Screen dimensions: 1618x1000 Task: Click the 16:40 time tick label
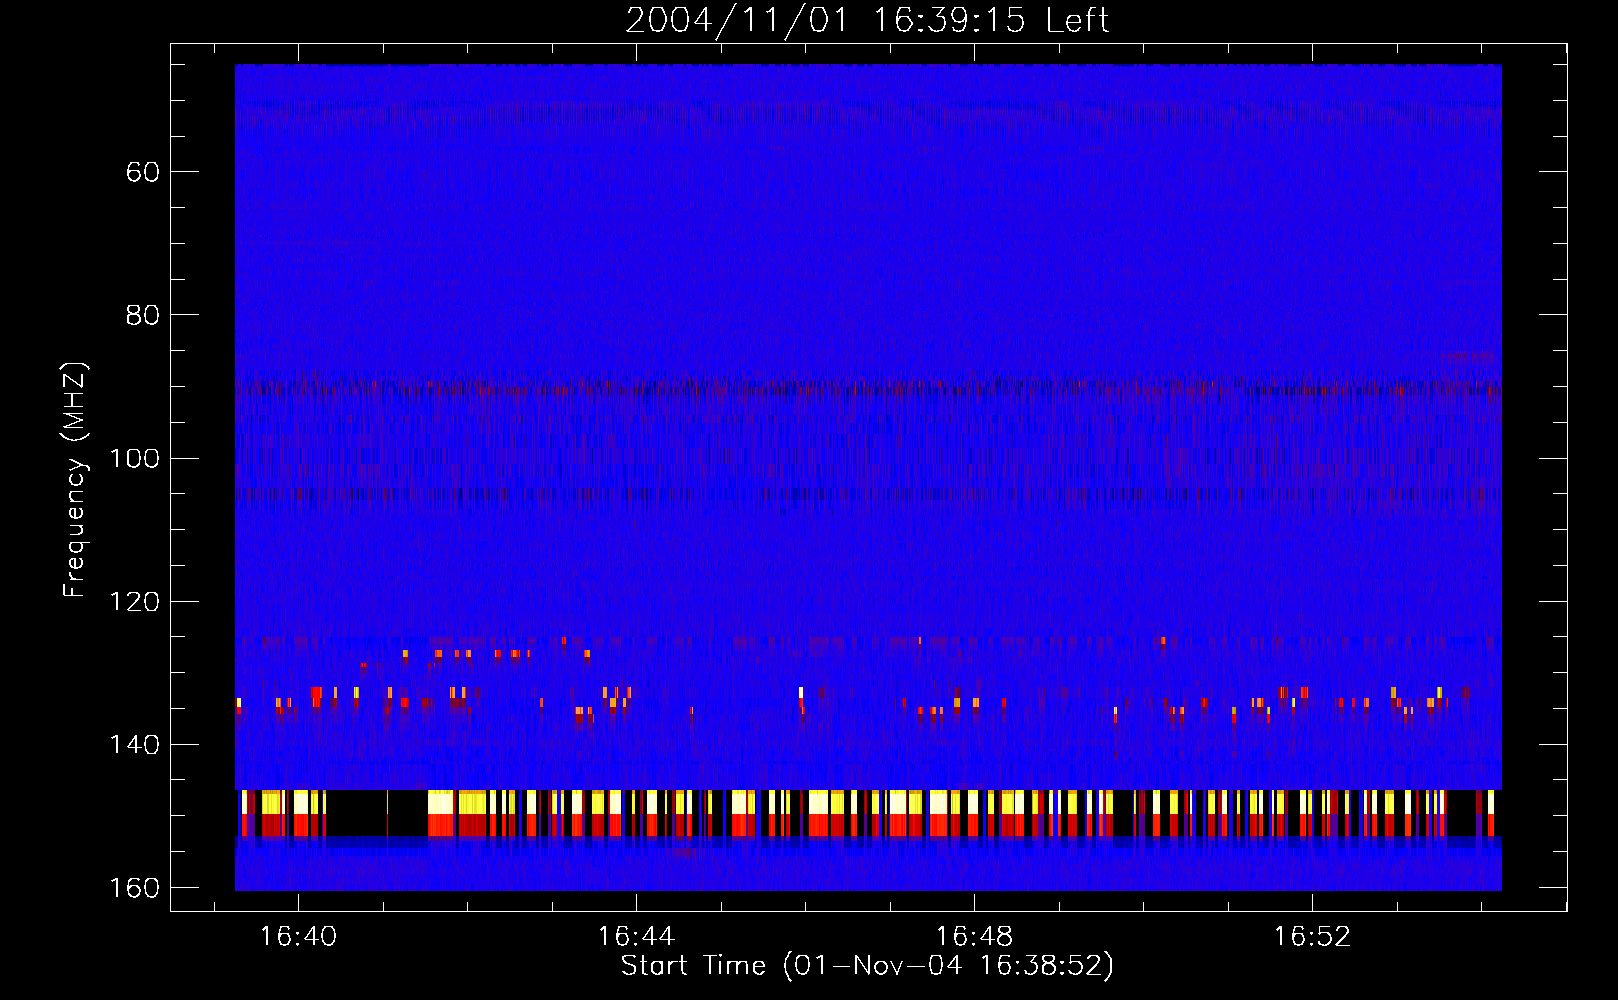(298, 937)
